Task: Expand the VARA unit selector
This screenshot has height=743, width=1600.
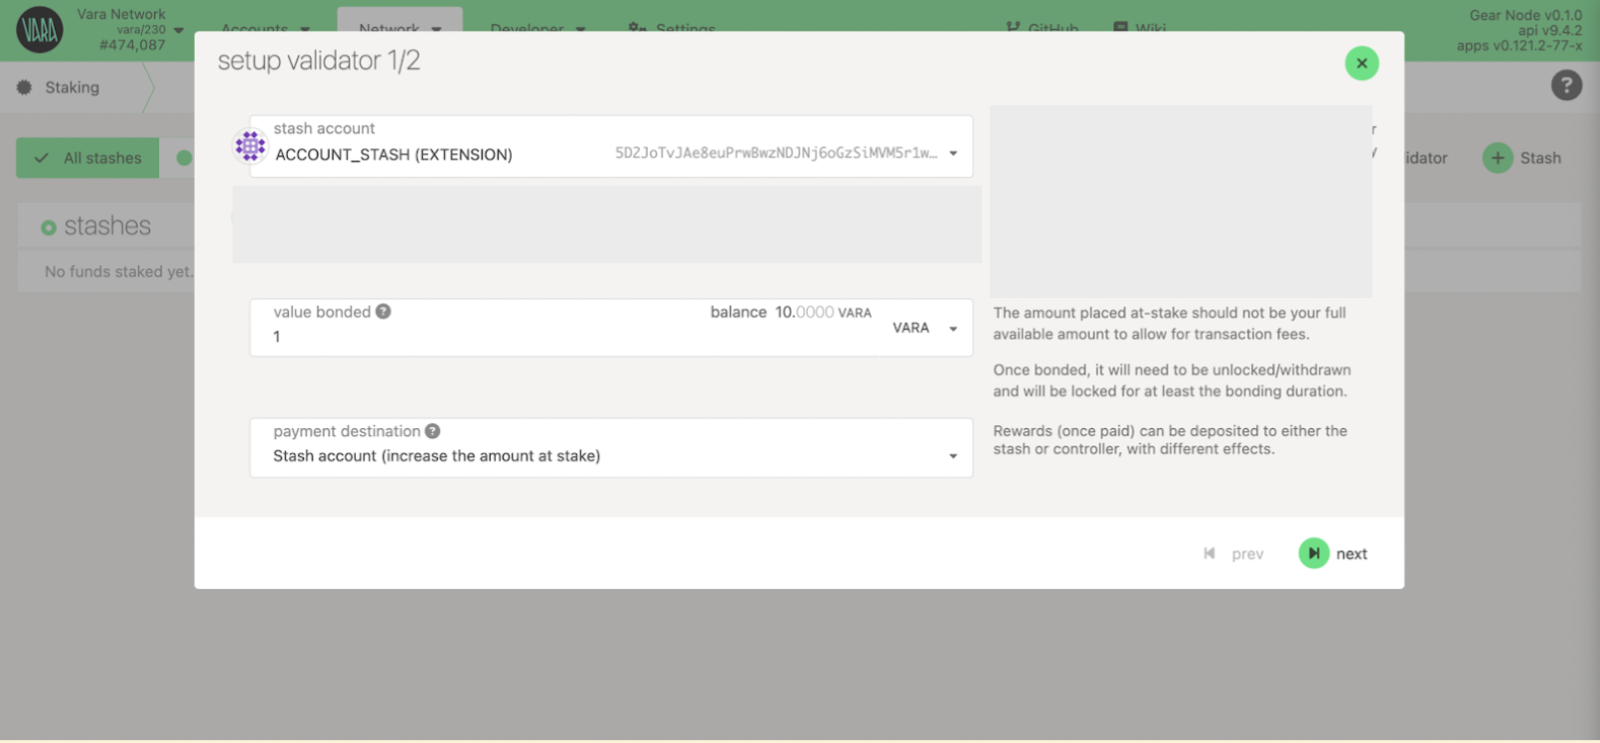Action: click(x=925, y=328)
